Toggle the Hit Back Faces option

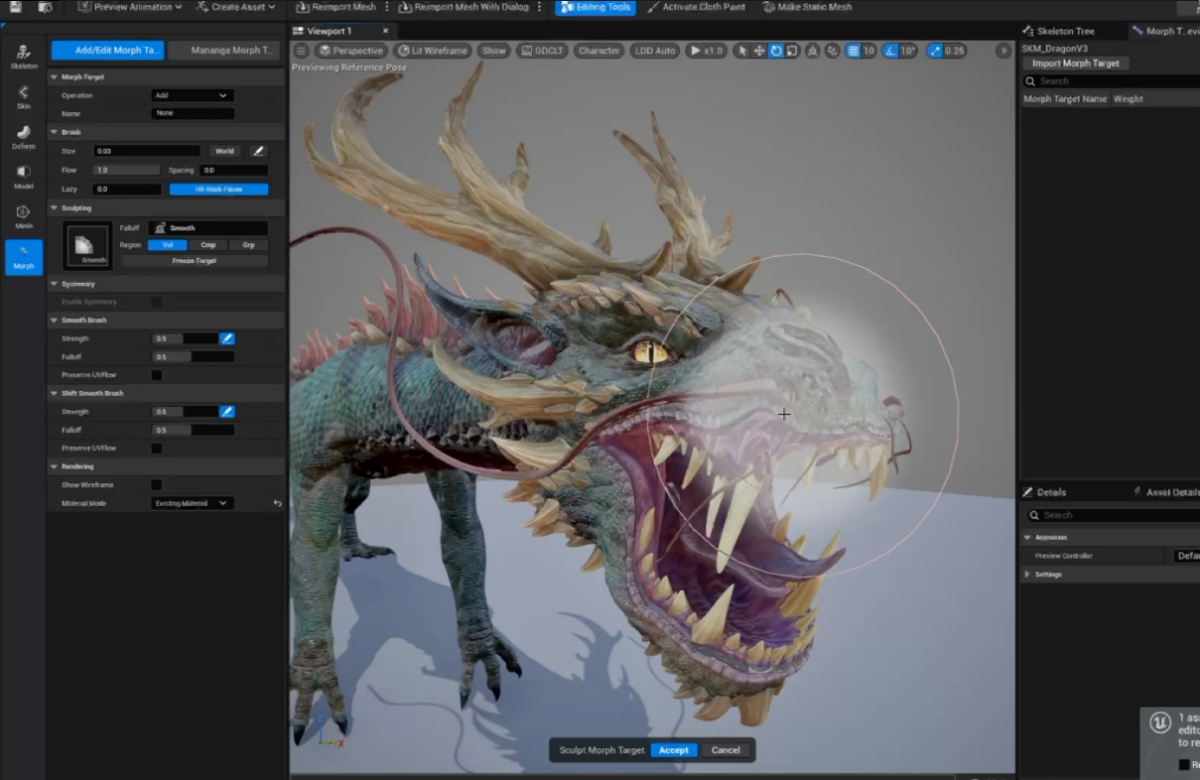click(219, 189)
